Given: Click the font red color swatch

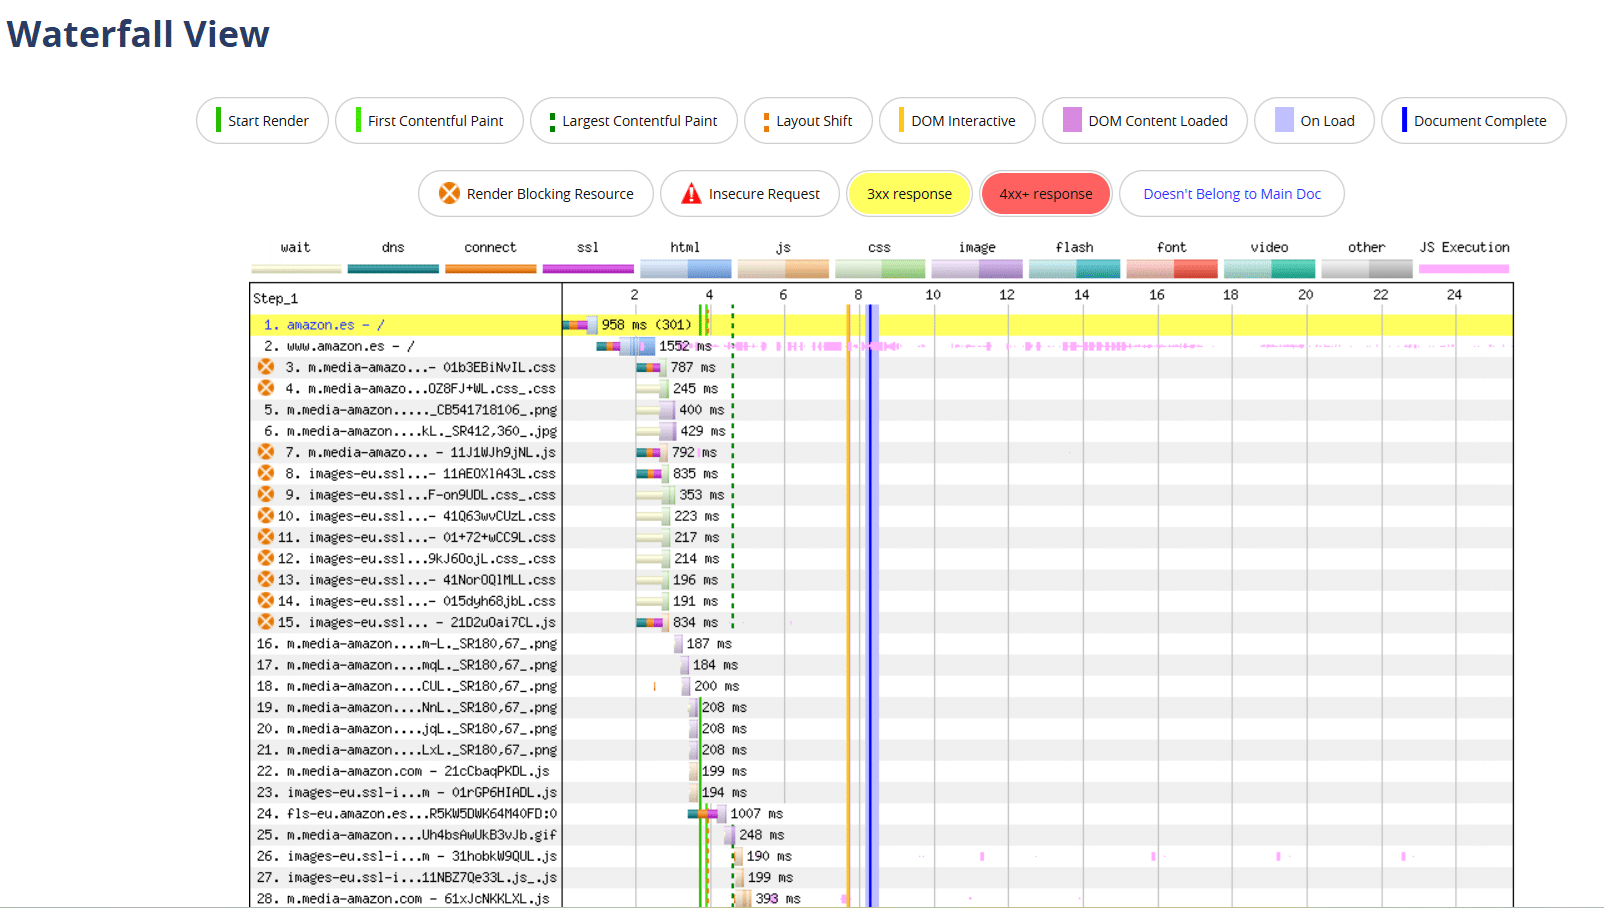Looking at the screenshot, I should point(1172,268).
